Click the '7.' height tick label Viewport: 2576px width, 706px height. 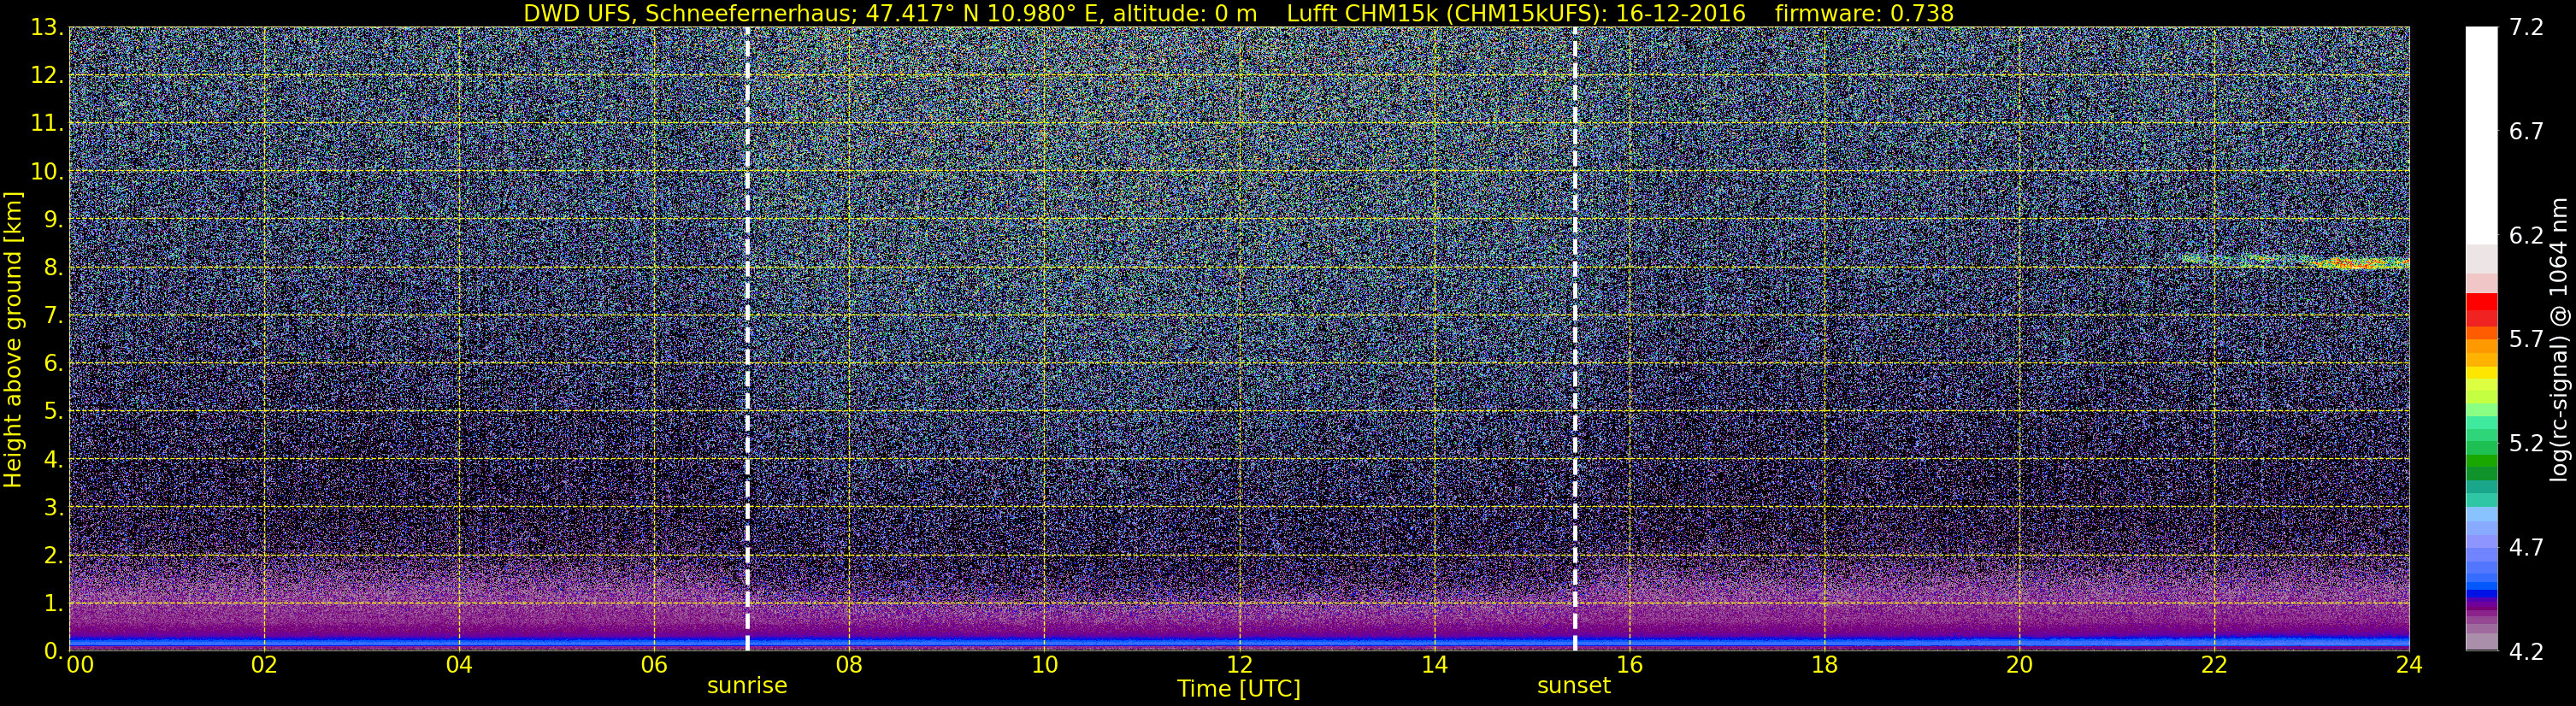coord(54,315)
